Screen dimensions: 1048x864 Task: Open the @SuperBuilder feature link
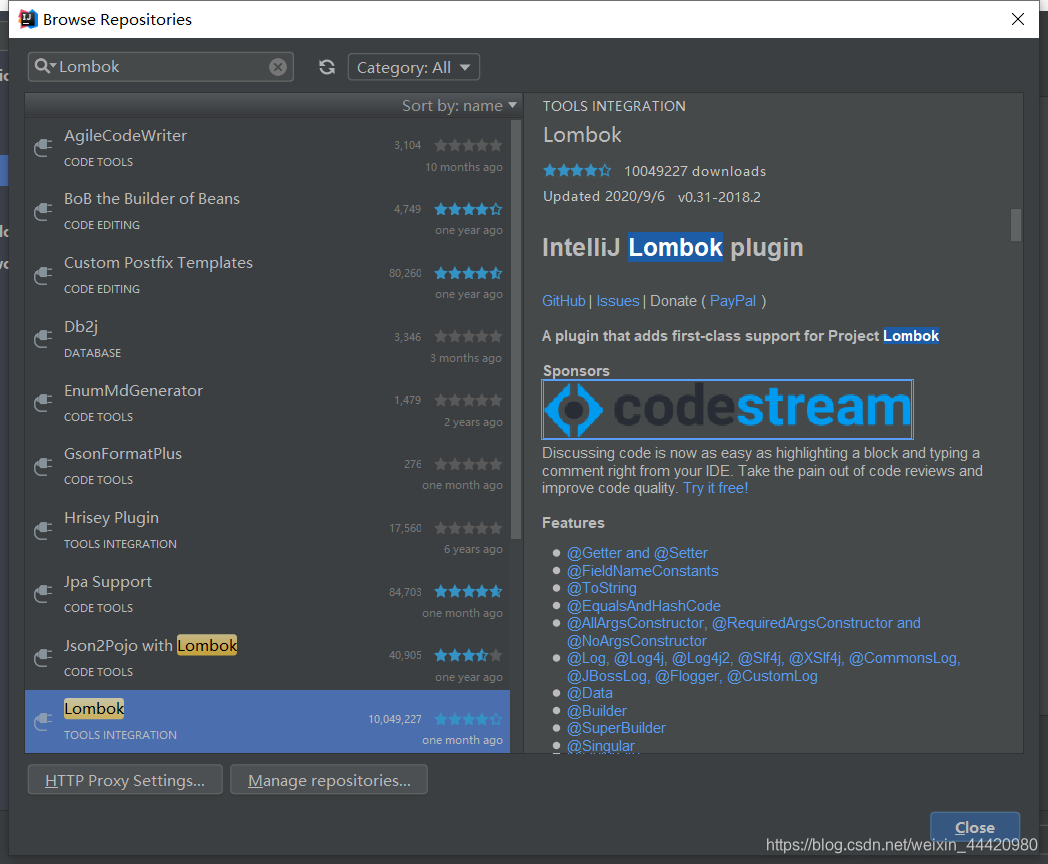(x=616, y=728)
